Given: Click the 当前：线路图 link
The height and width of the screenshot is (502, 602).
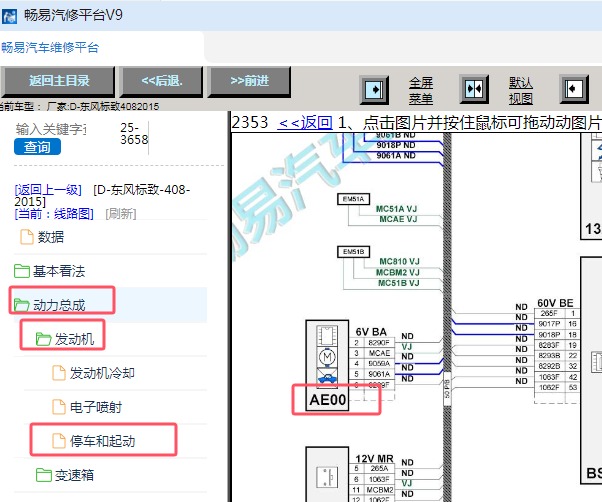Looking at the screenshot, I should point(54,213).
